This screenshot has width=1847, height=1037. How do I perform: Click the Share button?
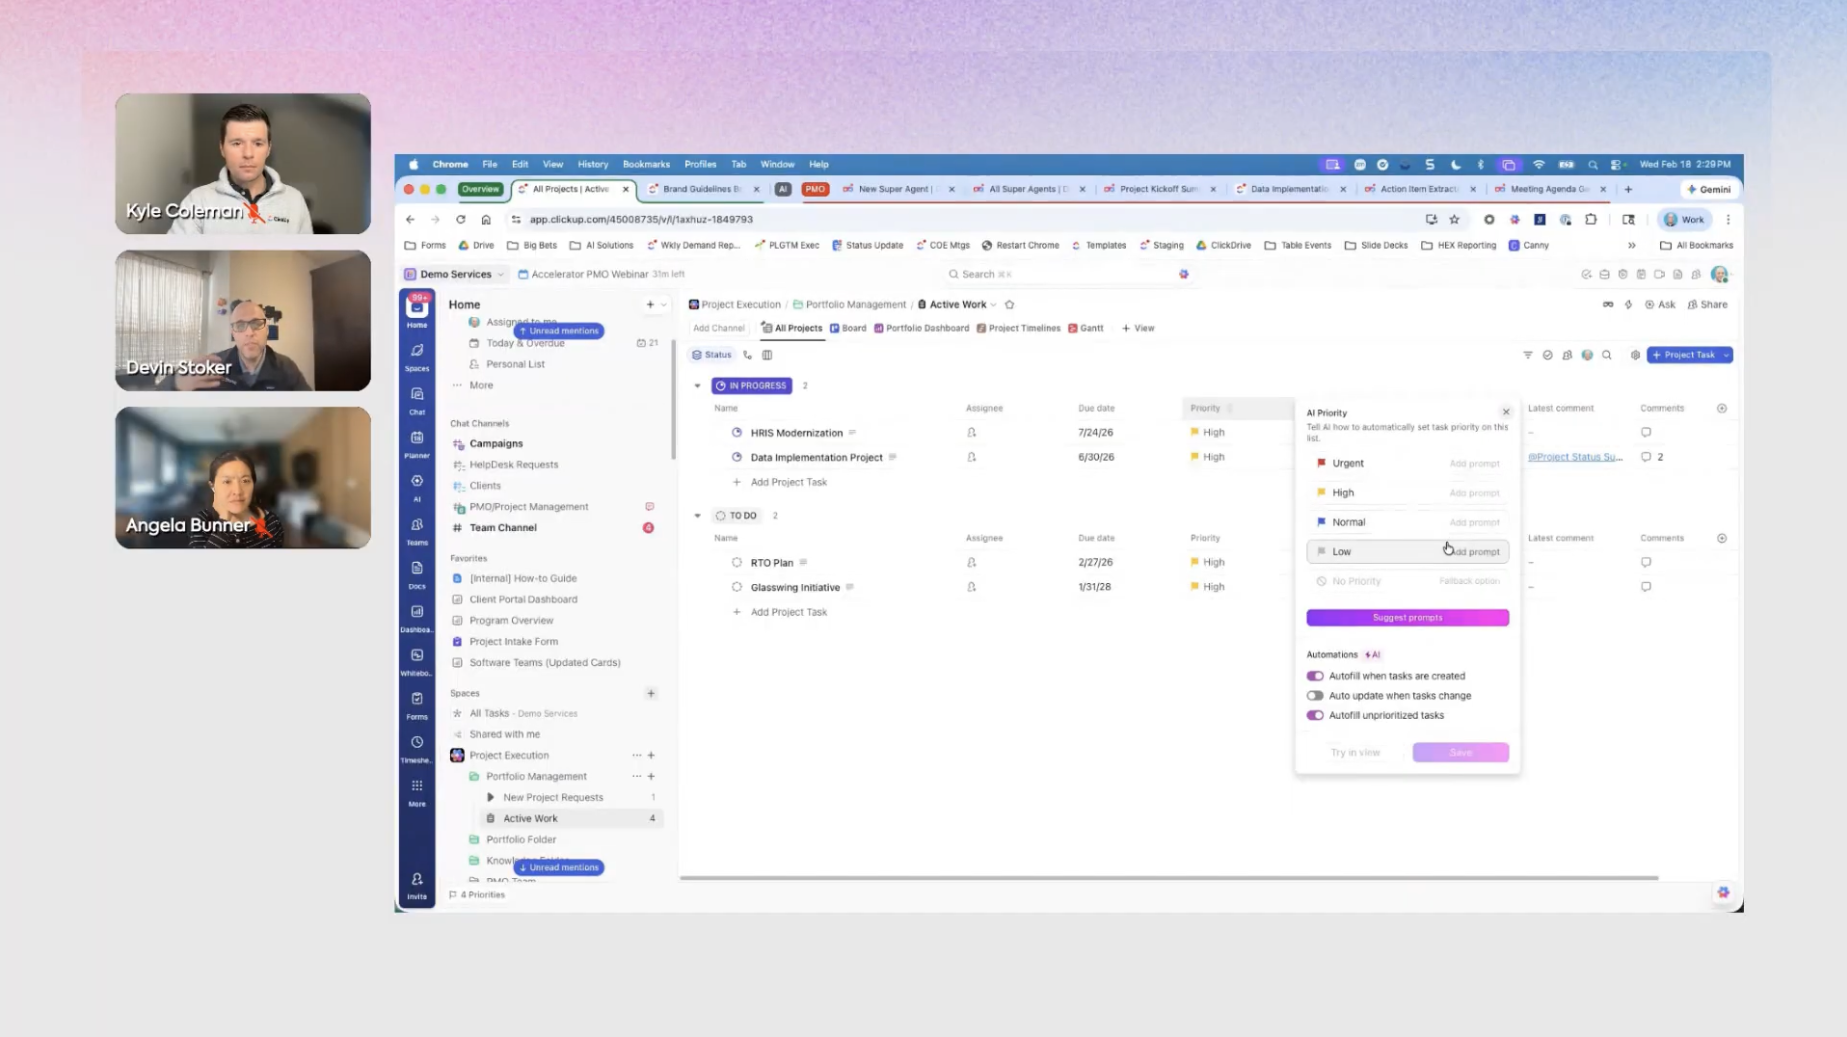(x=1708, y=305)
